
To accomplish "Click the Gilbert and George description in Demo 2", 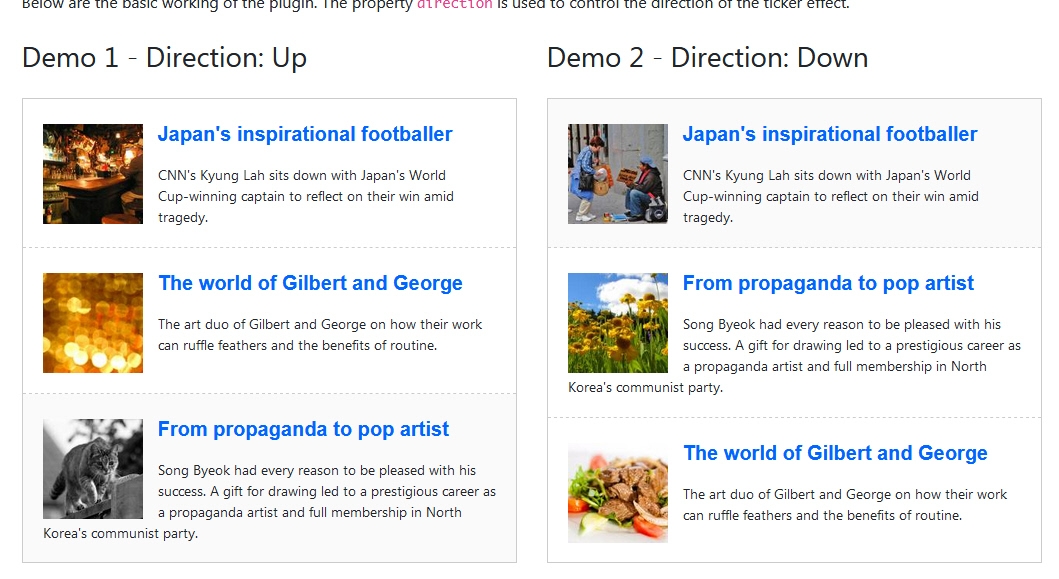I will tap(845, 505).
